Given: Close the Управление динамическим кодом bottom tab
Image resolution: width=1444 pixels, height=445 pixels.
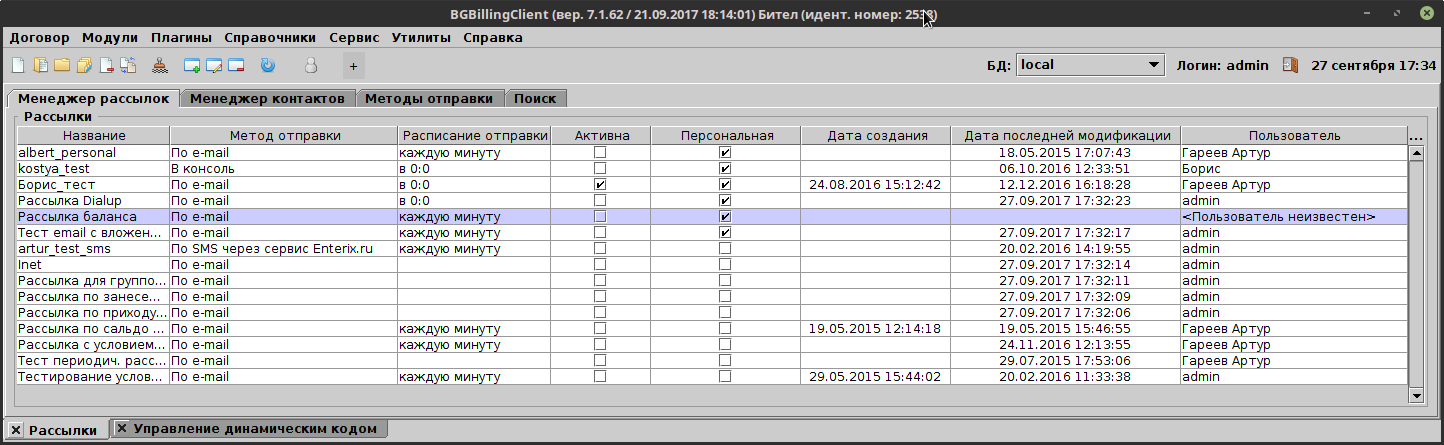Looking at the screenshot, I should click(122, 428).
